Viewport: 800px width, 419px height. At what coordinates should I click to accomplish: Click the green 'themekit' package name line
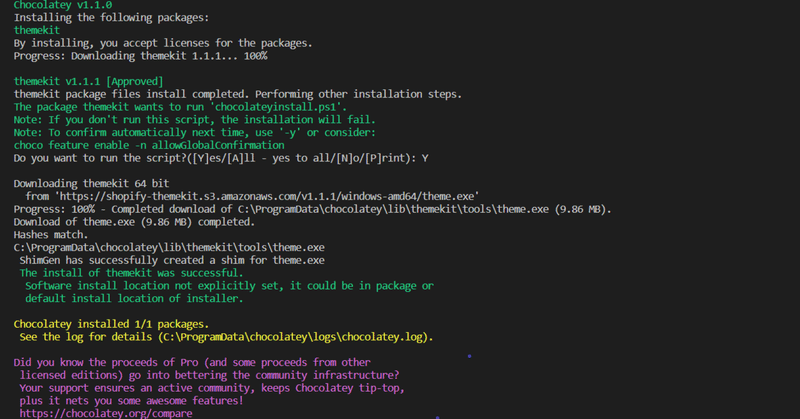[x=37, y=30]
